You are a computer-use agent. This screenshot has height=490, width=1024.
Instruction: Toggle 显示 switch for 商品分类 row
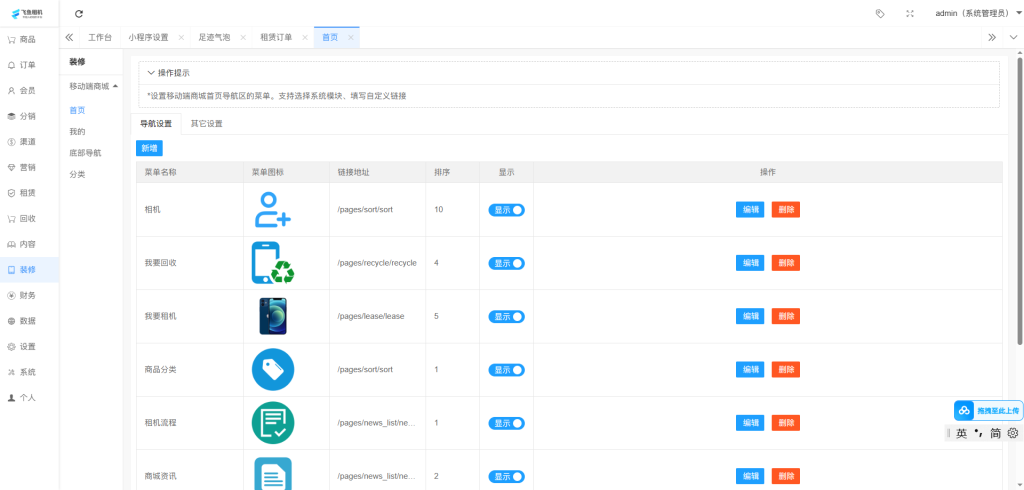coord(507,370)
